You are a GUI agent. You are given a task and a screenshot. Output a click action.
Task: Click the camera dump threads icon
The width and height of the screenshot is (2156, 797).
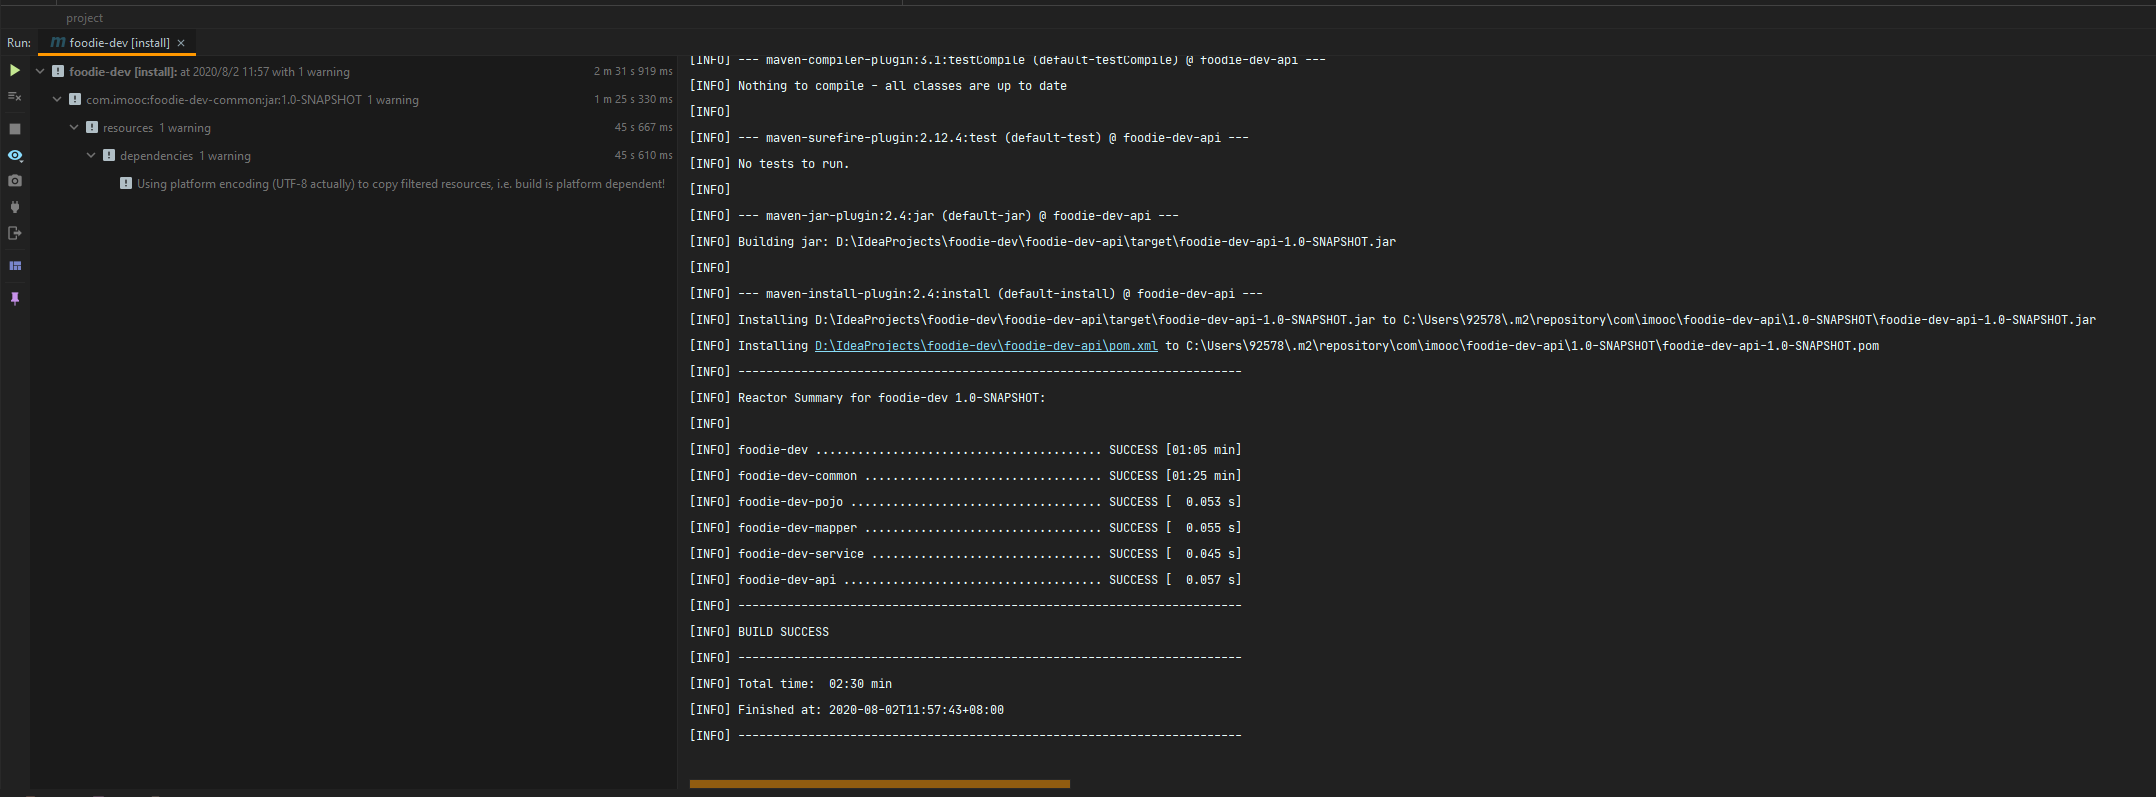[14, 181]
